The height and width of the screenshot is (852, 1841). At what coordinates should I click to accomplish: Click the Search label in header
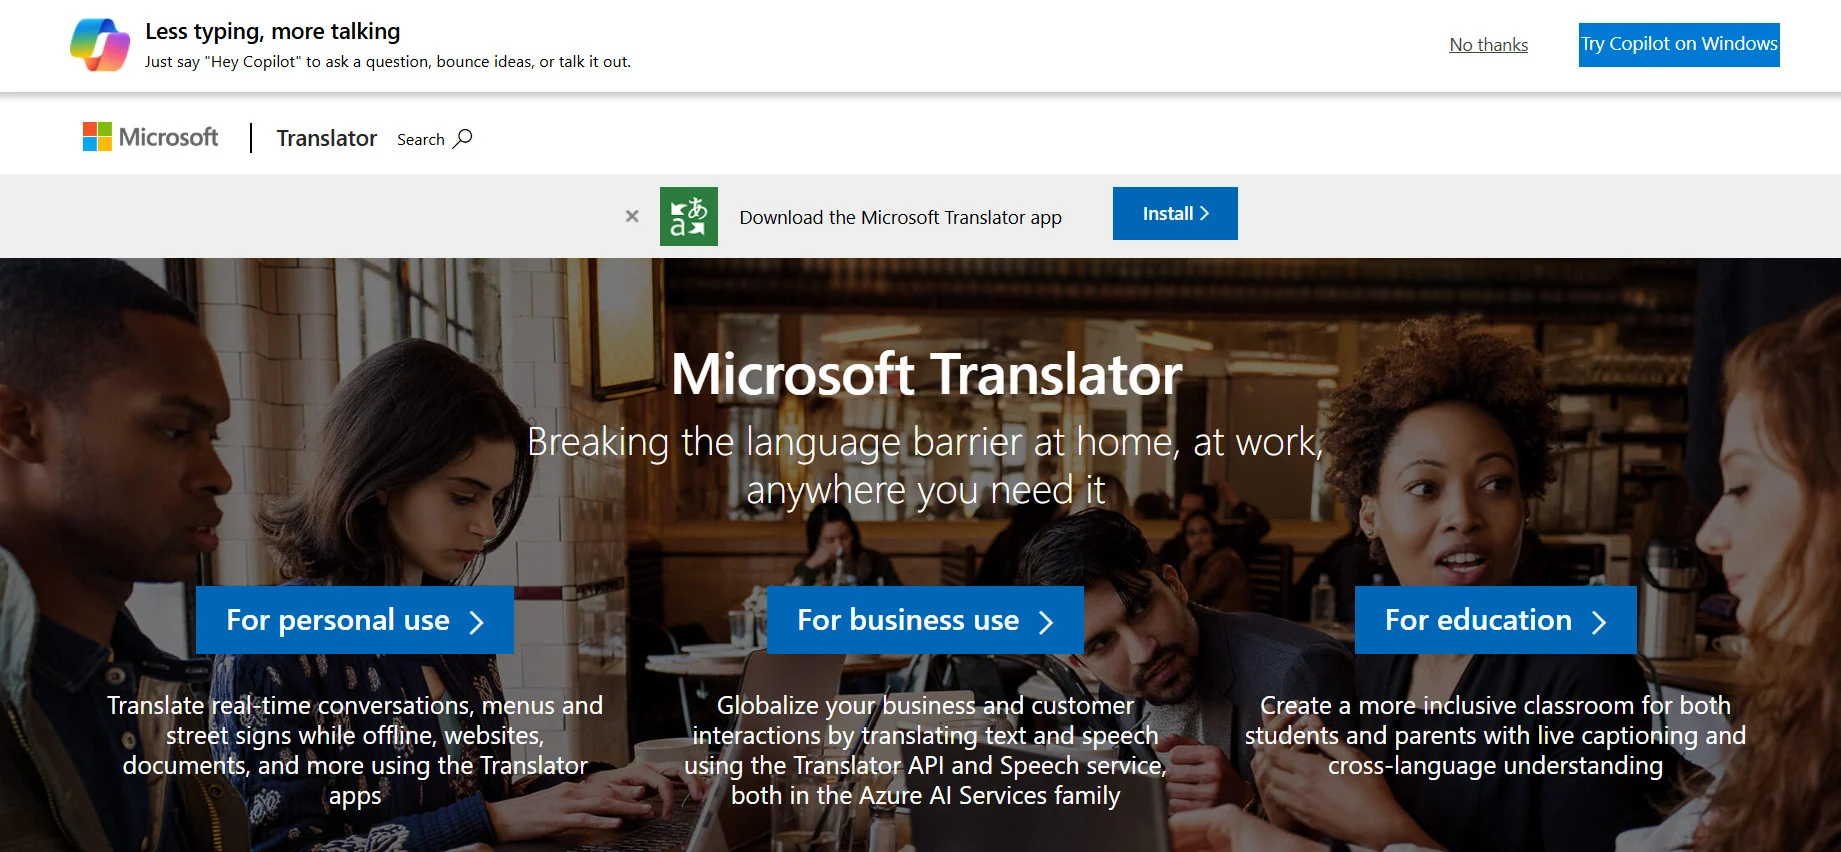(421, 140)
